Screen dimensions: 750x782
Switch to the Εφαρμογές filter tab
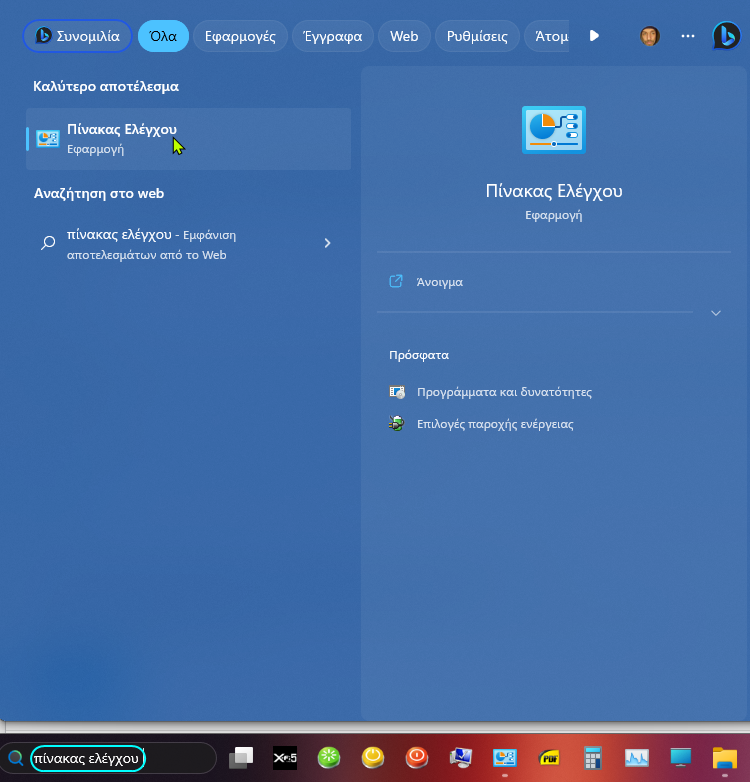pyautogui.click(x=240, y=36)
